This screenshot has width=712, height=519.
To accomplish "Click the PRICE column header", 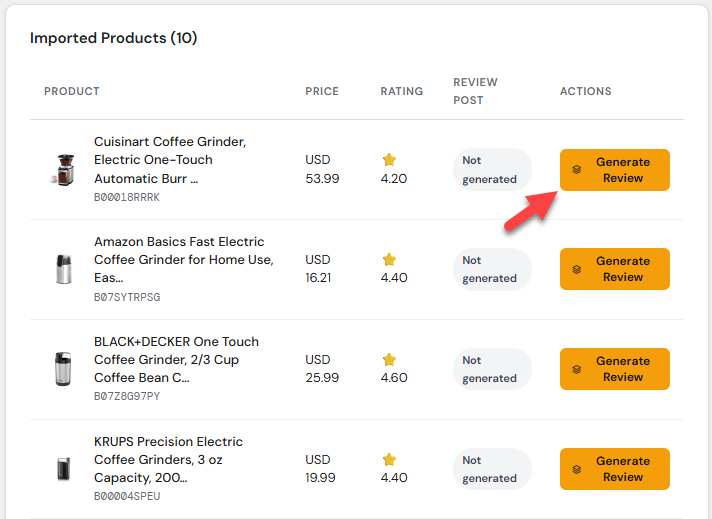I will click(x=322, y=91).
